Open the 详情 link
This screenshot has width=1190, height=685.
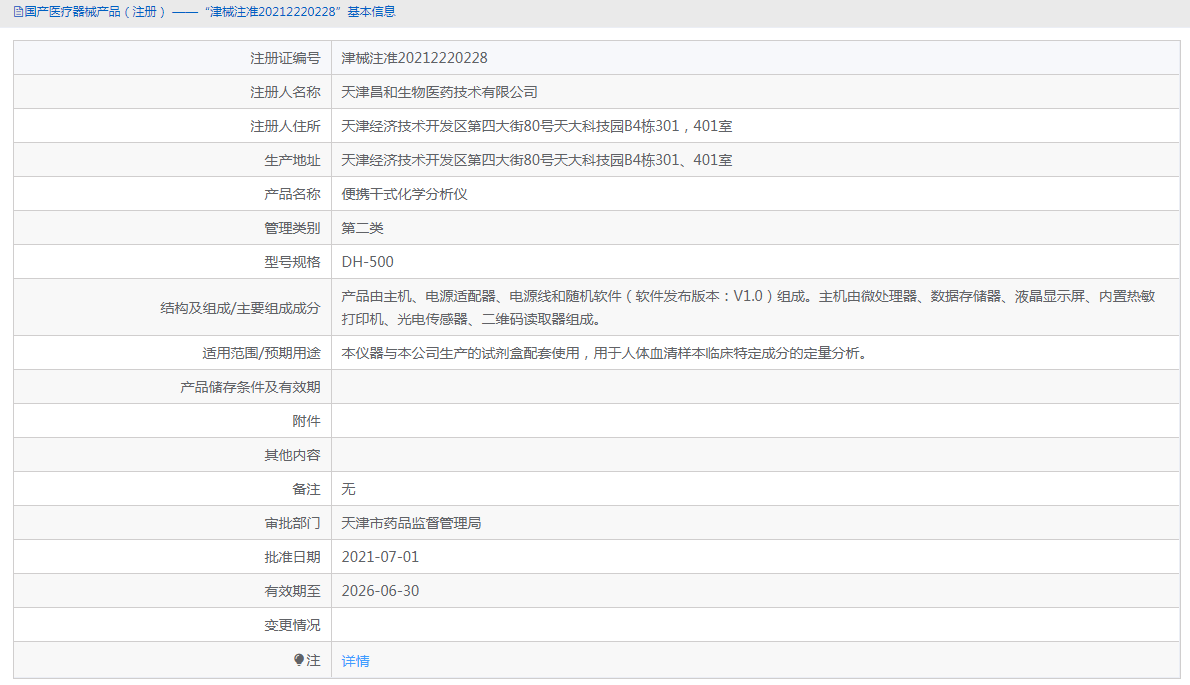point(355,661)
